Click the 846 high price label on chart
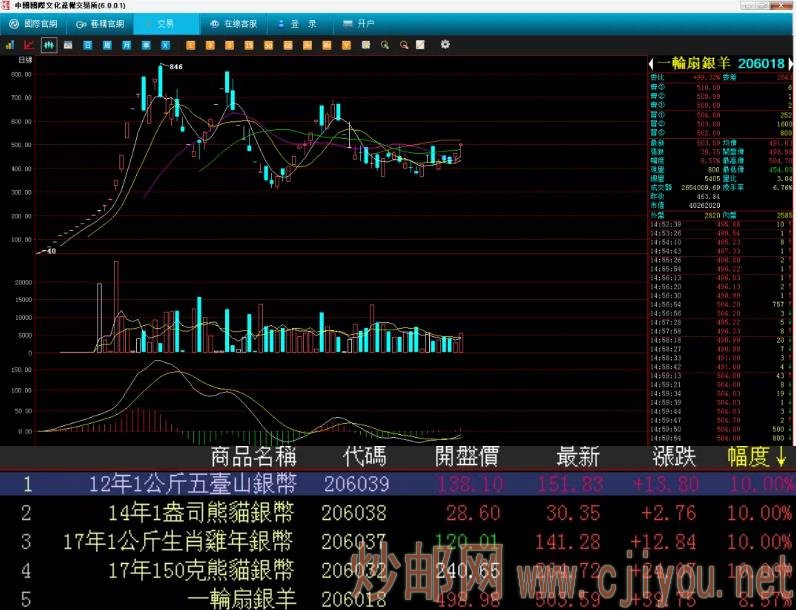 (x=176, y=66)
